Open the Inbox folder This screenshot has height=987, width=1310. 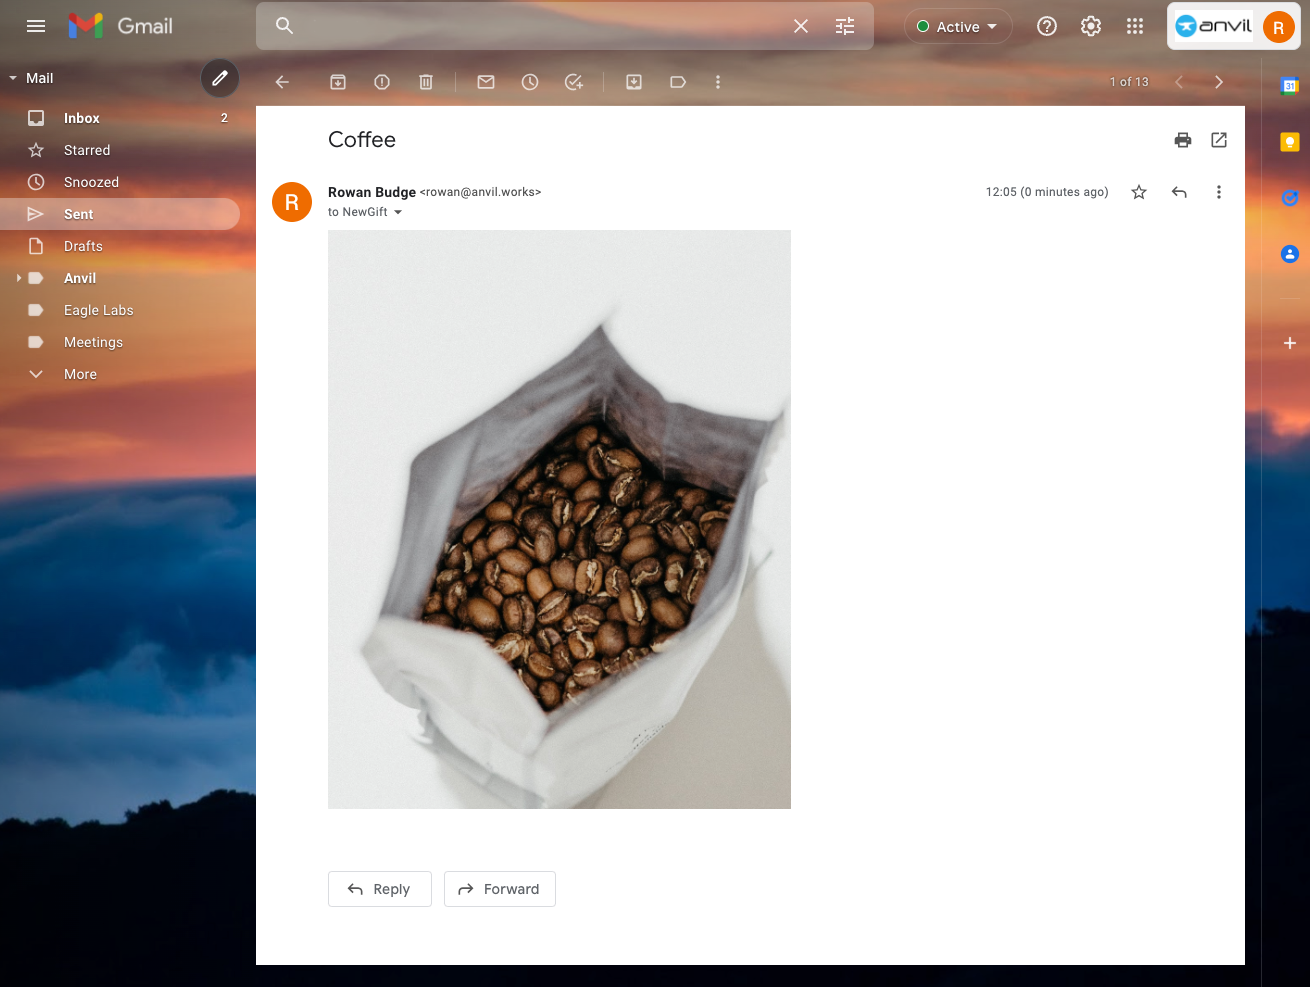point(82,118)
